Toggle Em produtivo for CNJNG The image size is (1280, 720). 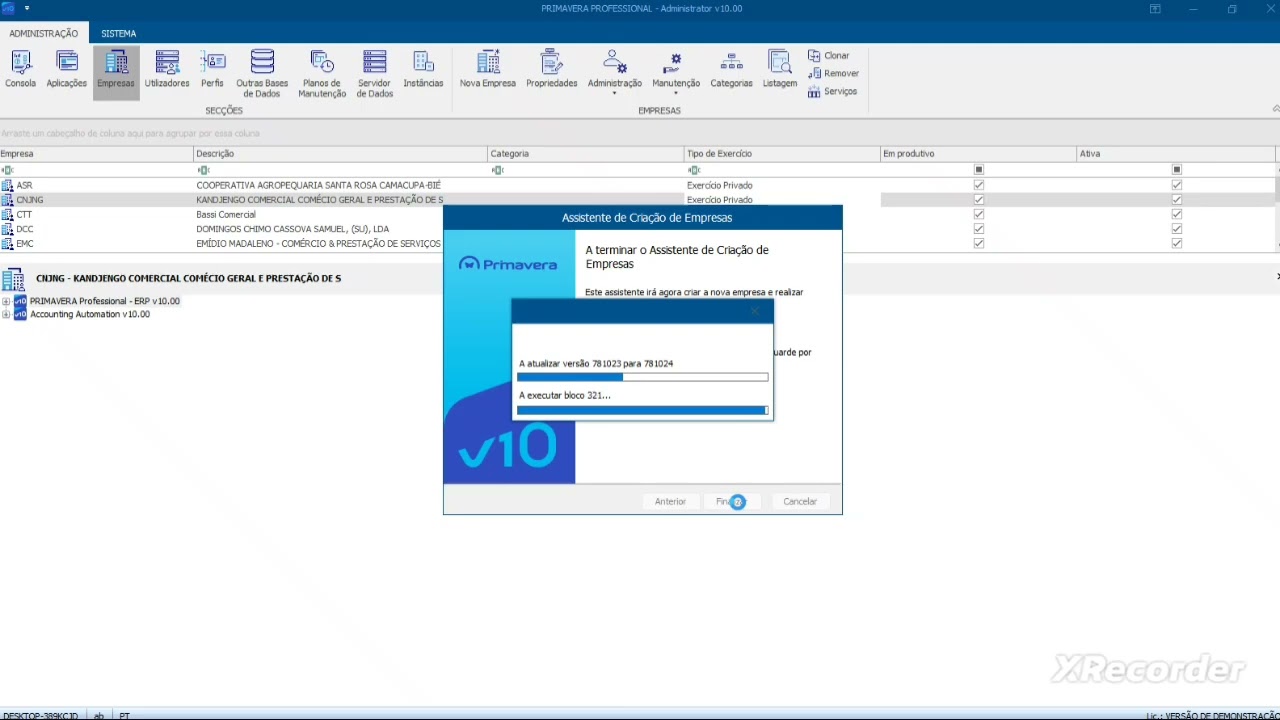click(979, 200)
